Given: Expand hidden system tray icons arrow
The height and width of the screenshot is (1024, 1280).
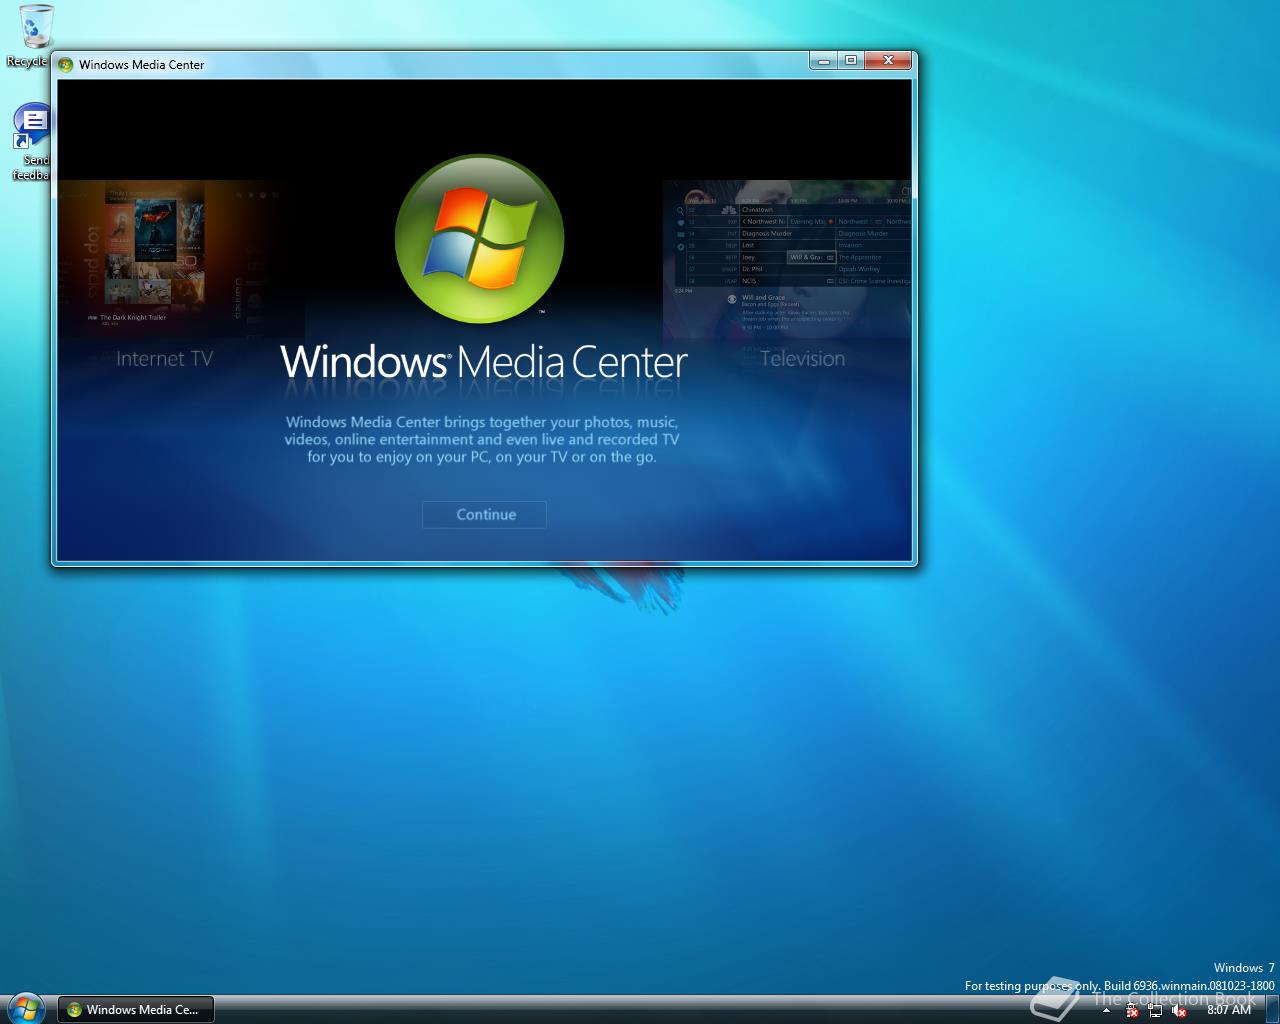Looking at the screenshot, I should 1106,1010.
